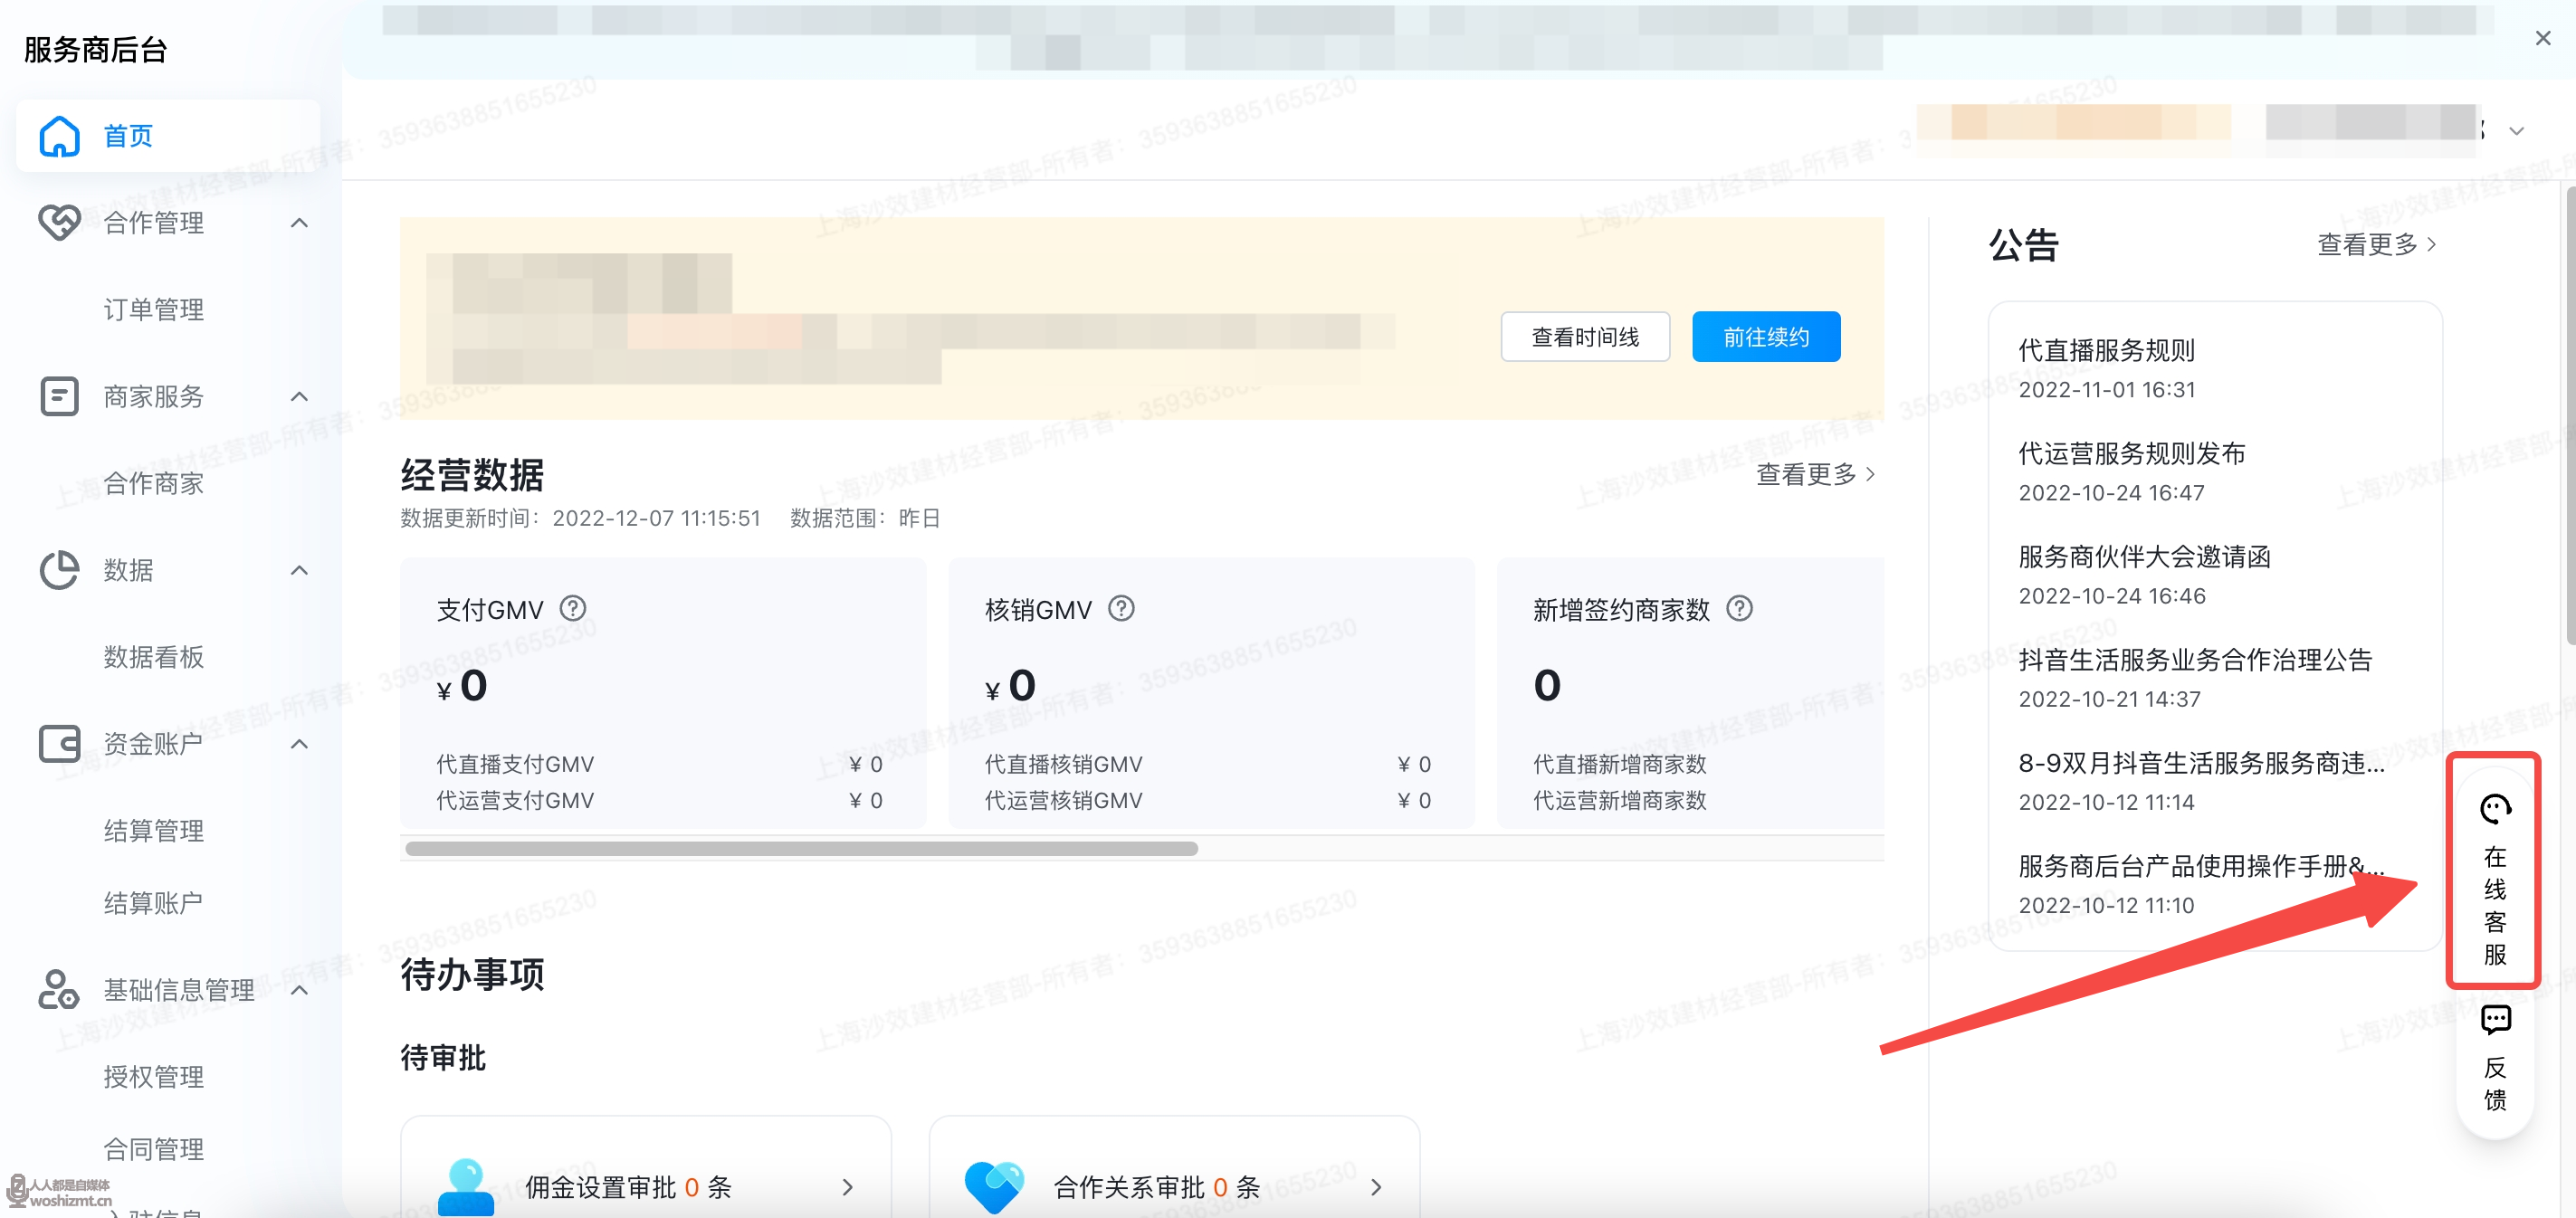Click the 商家服务 document icon
This screenshot has width=2576, height=1218.
click(59, 396)
